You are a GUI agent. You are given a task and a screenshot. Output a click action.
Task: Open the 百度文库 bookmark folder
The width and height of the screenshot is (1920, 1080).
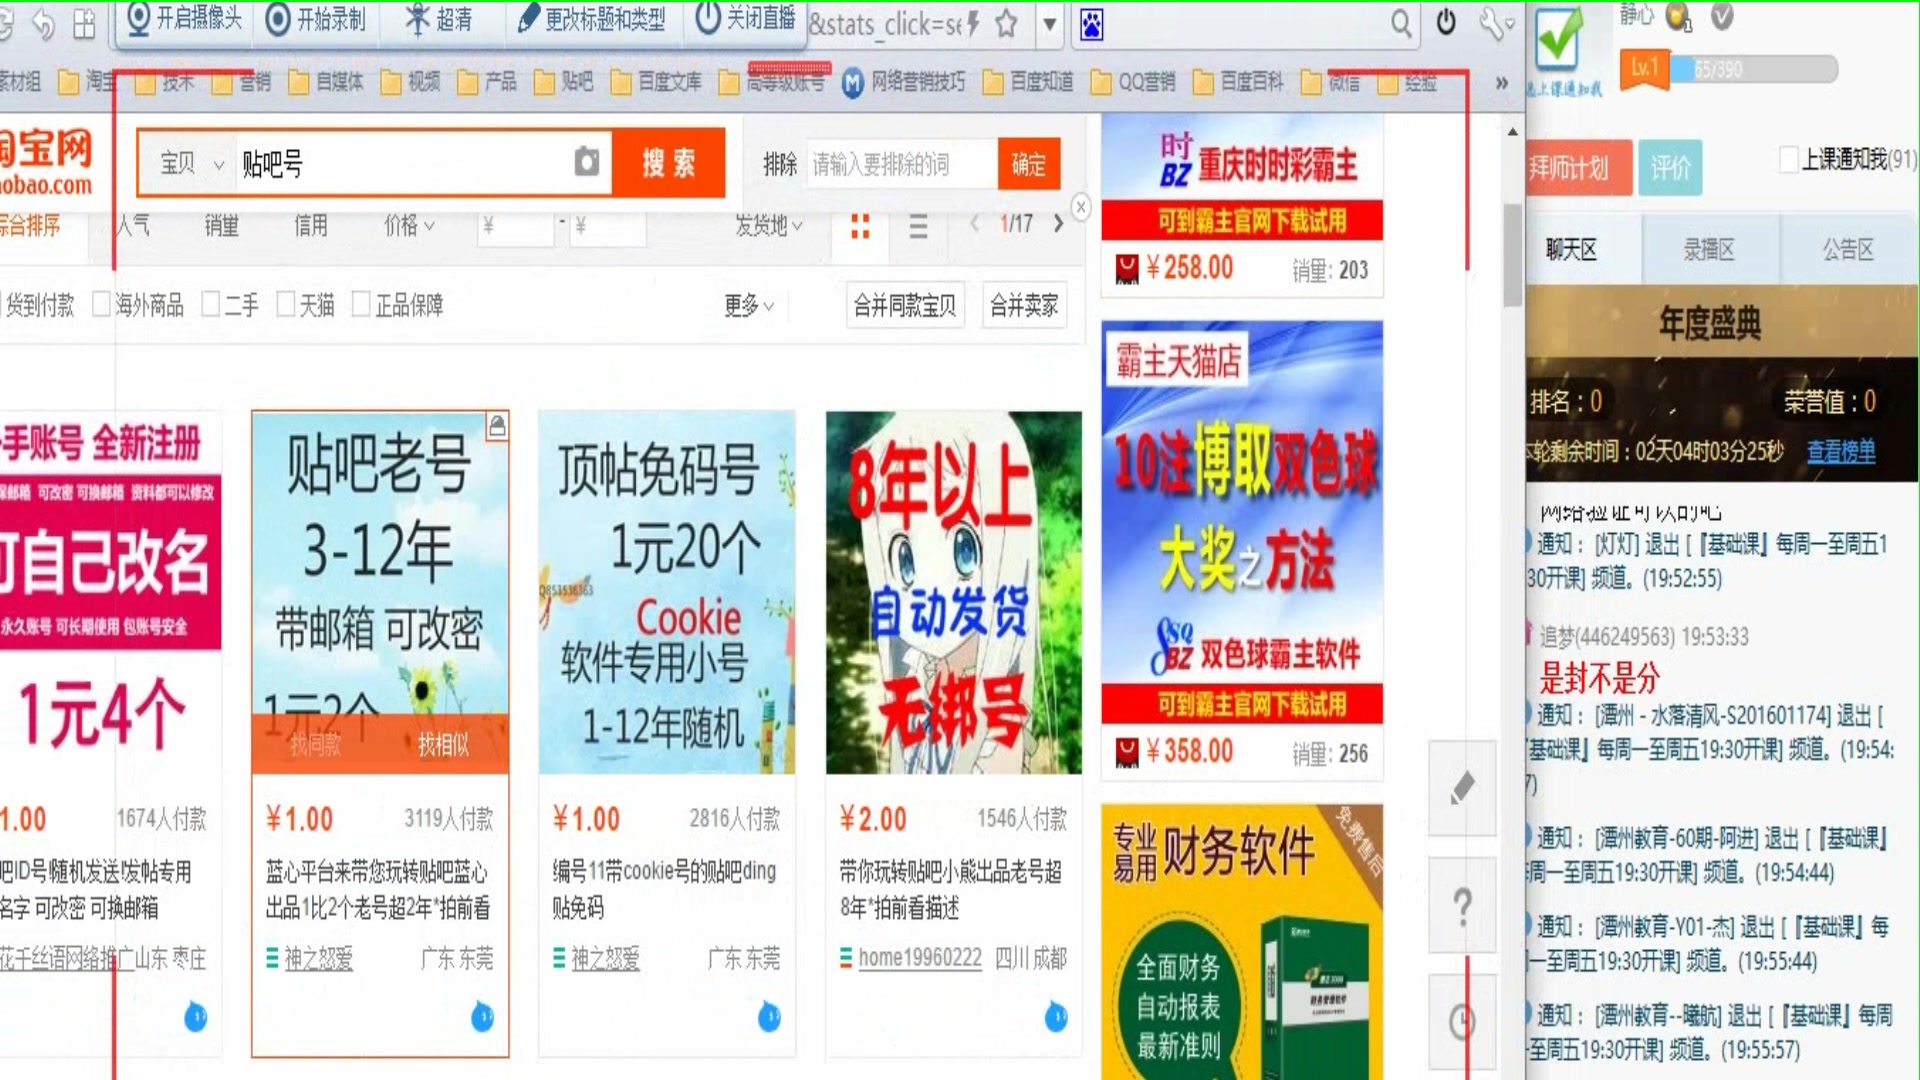click(656, 82)
